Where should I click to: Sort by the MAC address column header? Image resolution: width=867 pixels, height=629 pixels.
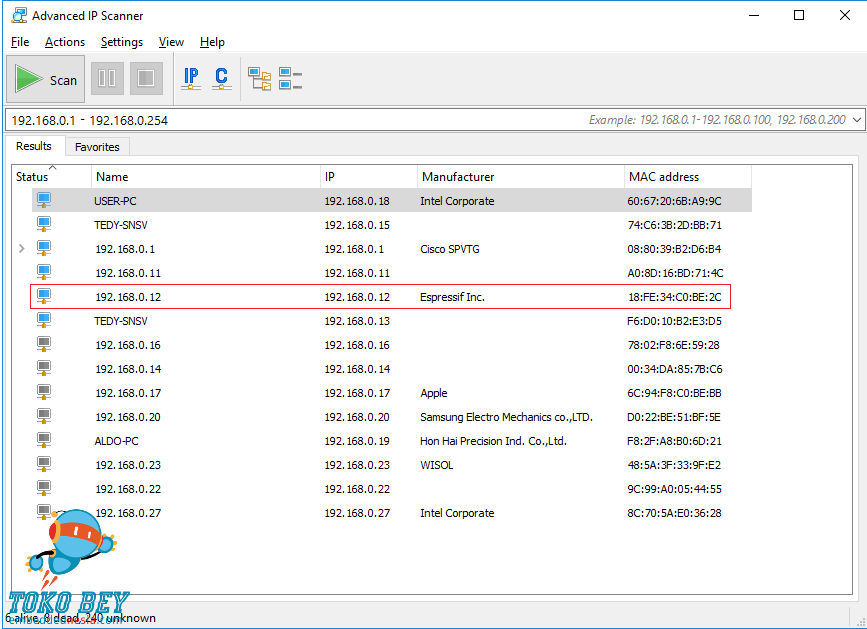click(x=688, y=177)
